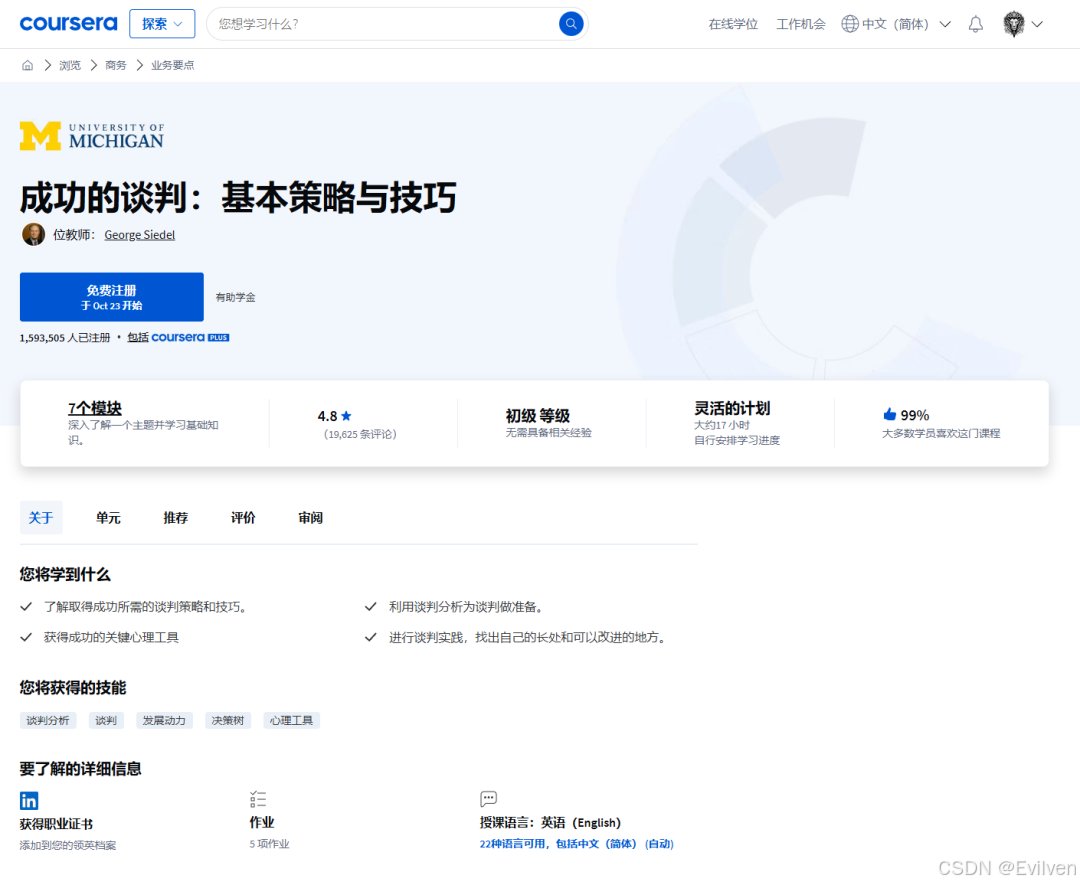Image resolution: width=1080 pixels, height=885 pixels.
Task: Click the 决策树 skill tag
Action: click(x=228, y=720)
